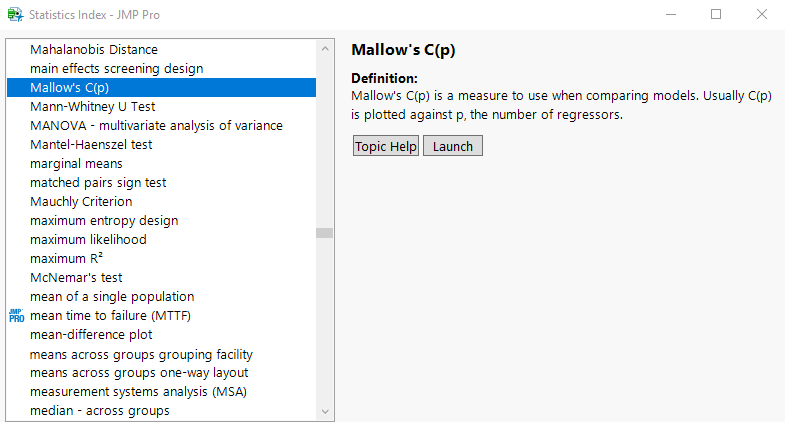Click the JMP app icon in title bar

pyautogui.click(x=15, y=15)
